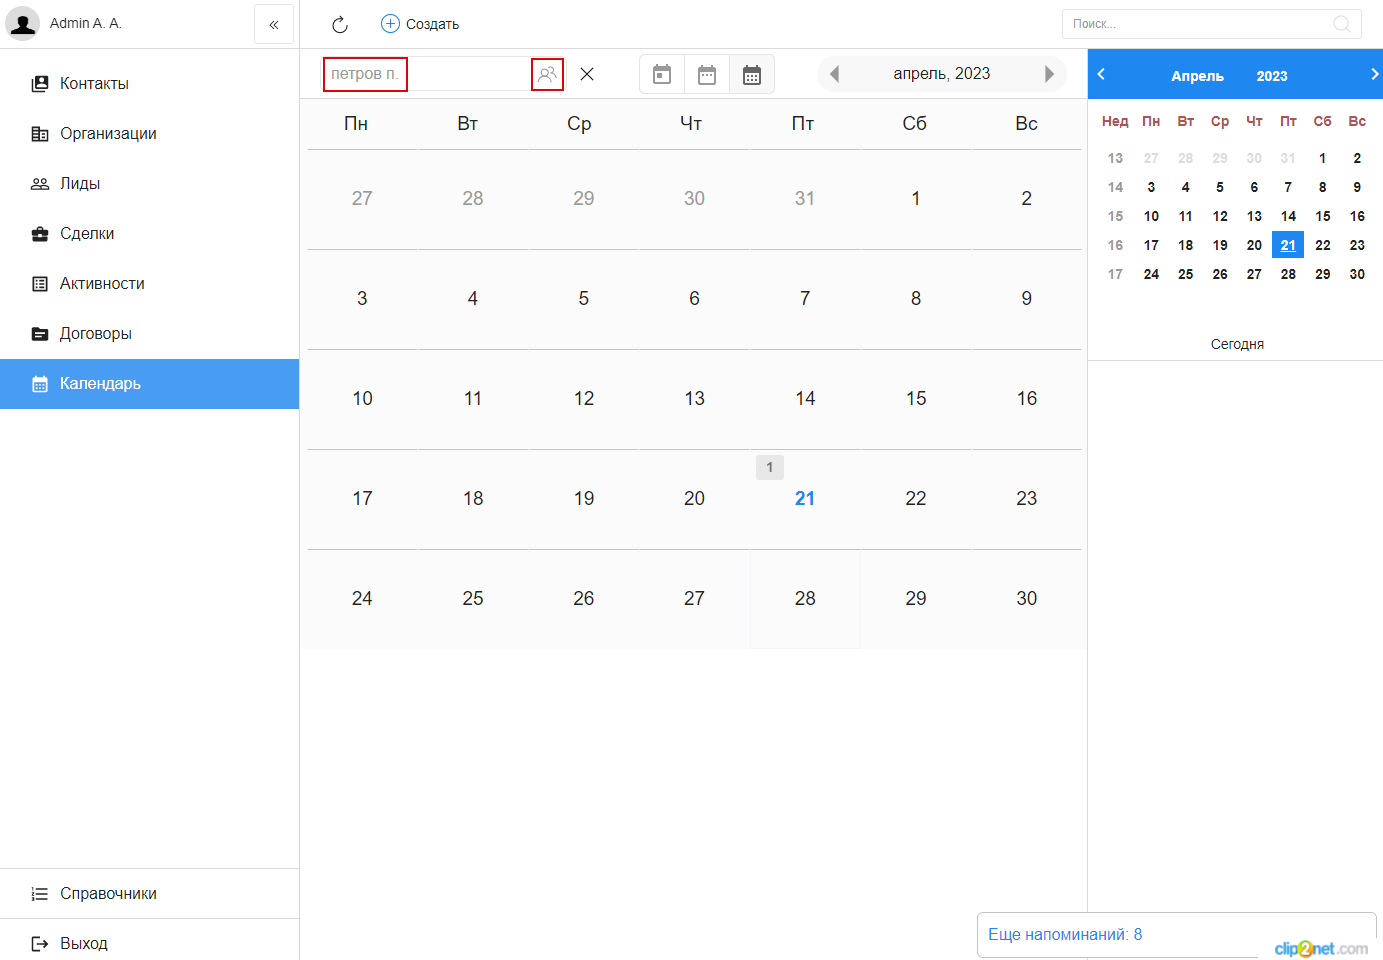
Task: Click 2023 year title in mini calendar
Action: tap(1272, 76)
